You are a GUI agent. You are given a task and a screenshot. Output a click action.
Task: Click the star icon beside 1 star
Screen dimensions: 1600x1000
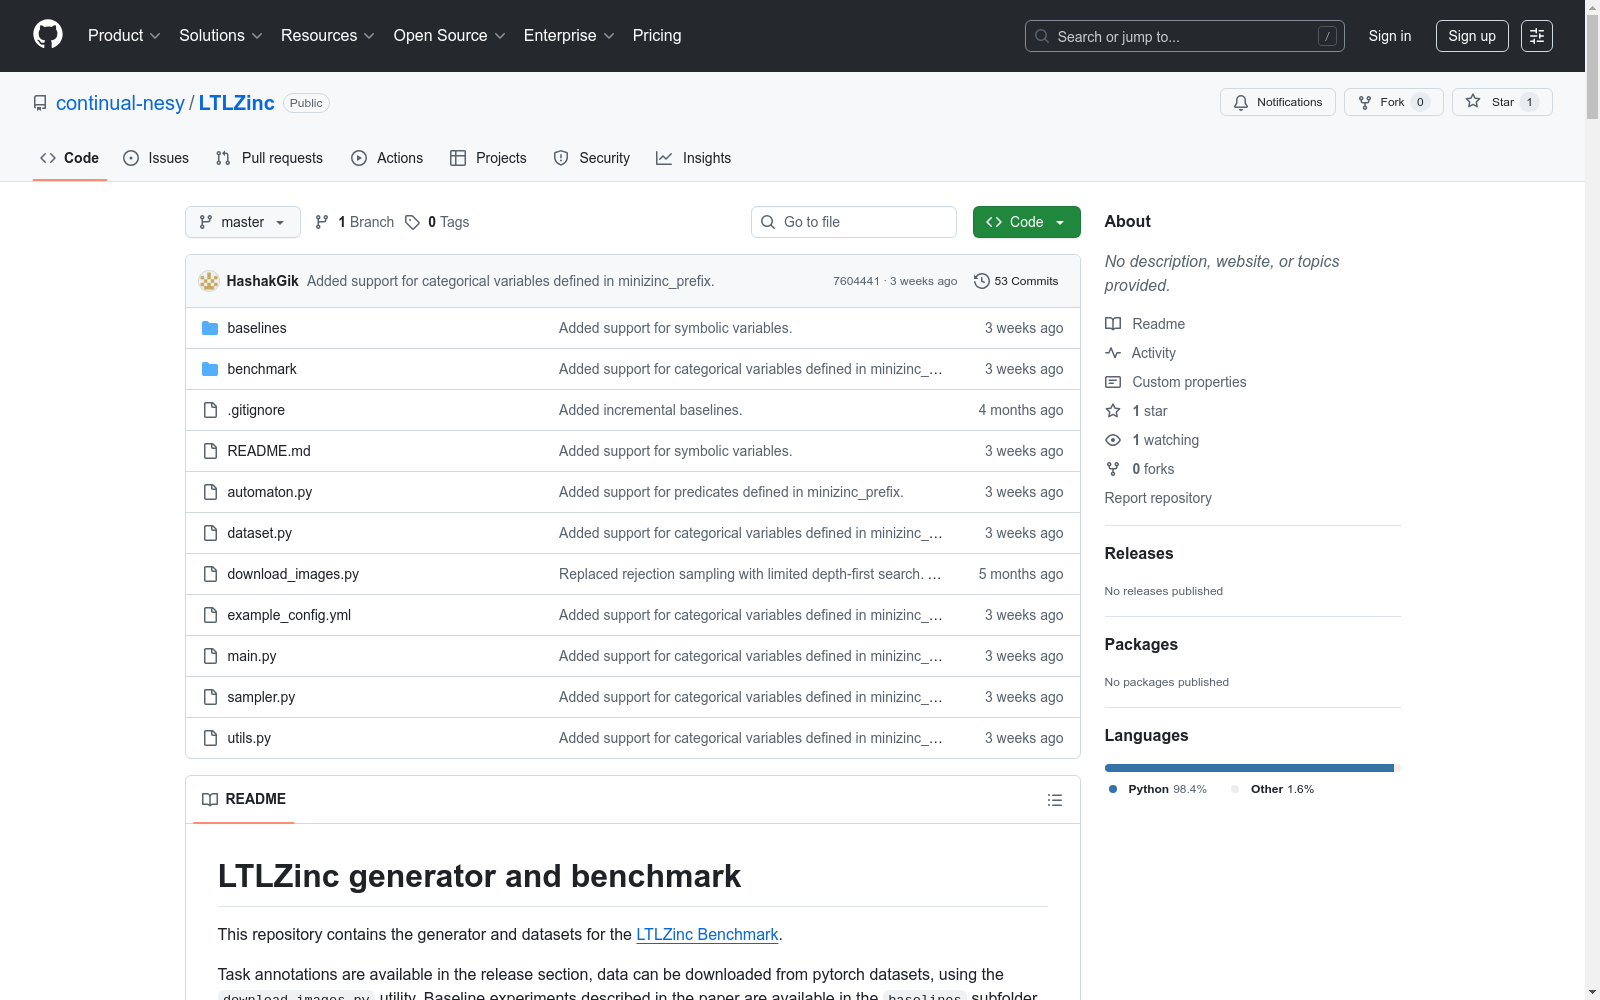(1113, 411)
